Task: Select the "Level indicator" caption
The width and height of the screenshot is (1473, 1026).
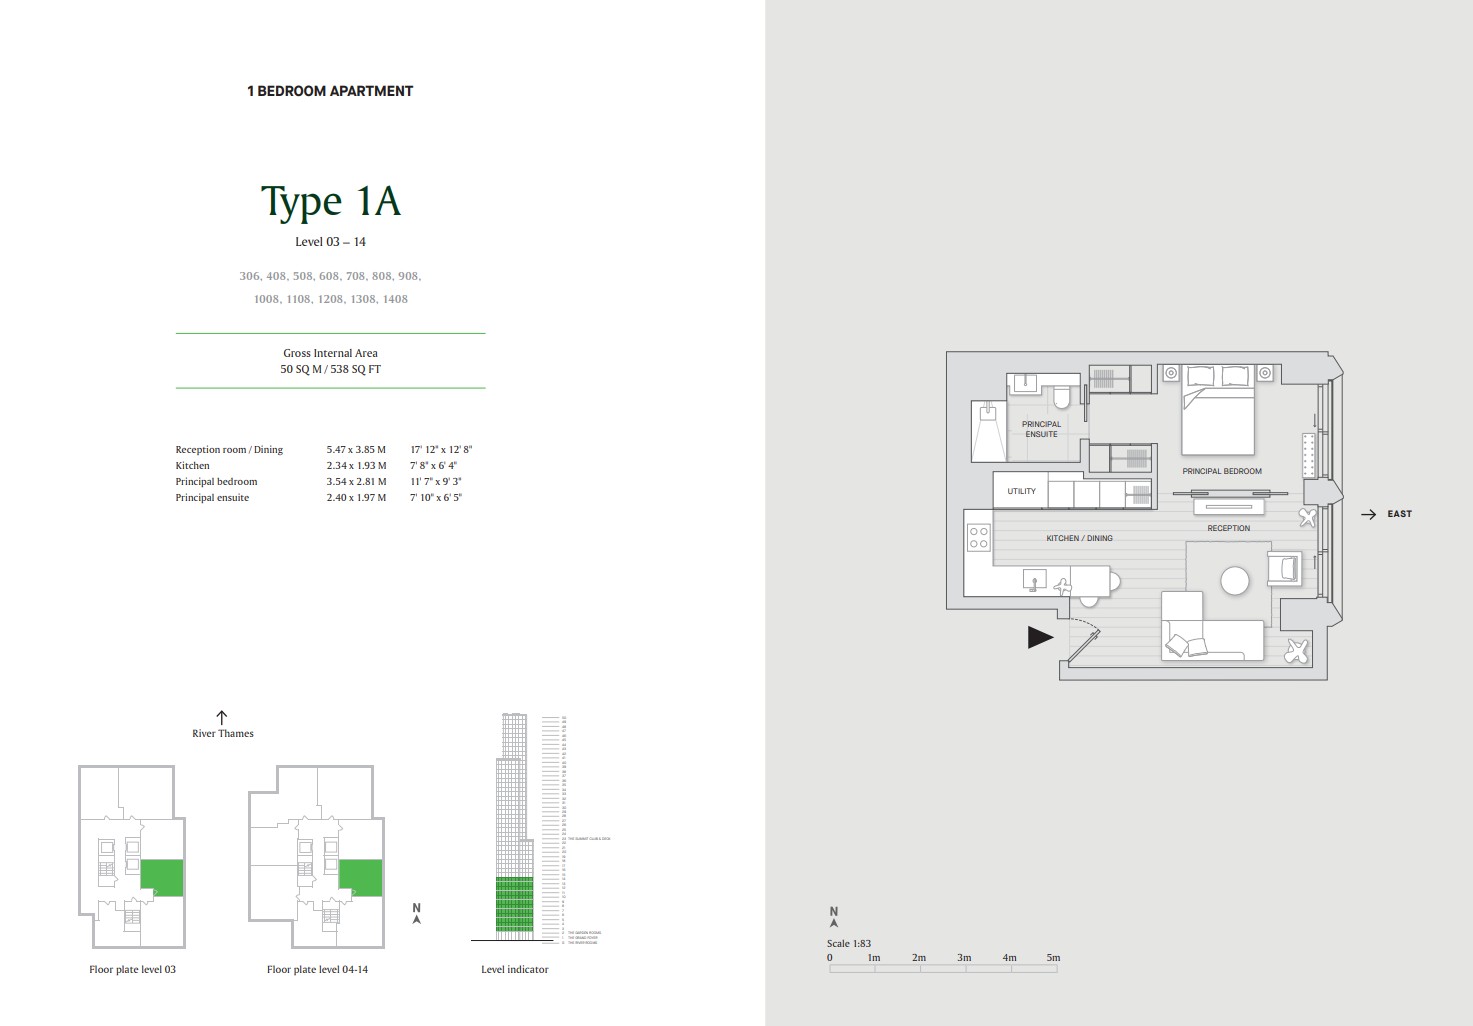Action: 515,970
